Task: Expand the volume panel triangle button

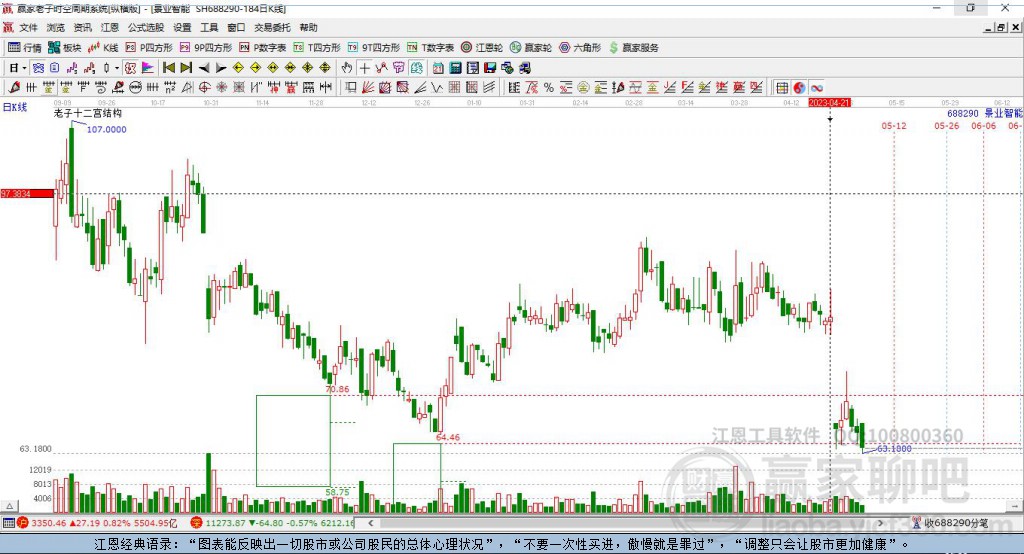Action: [9, 506]
